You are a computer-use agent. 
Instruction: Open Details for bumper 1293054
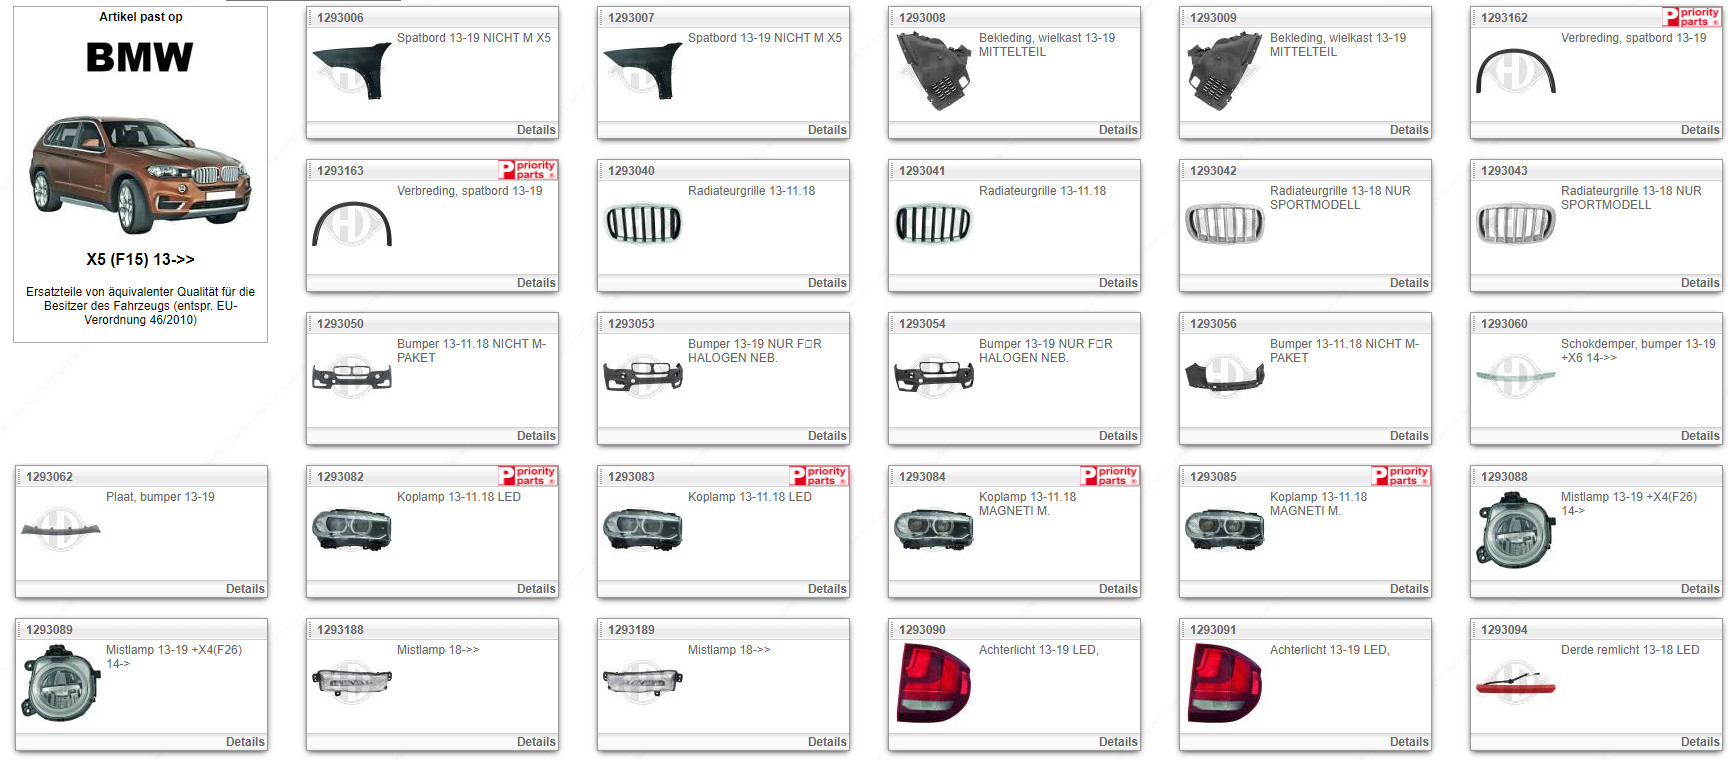click(1118, 436)
